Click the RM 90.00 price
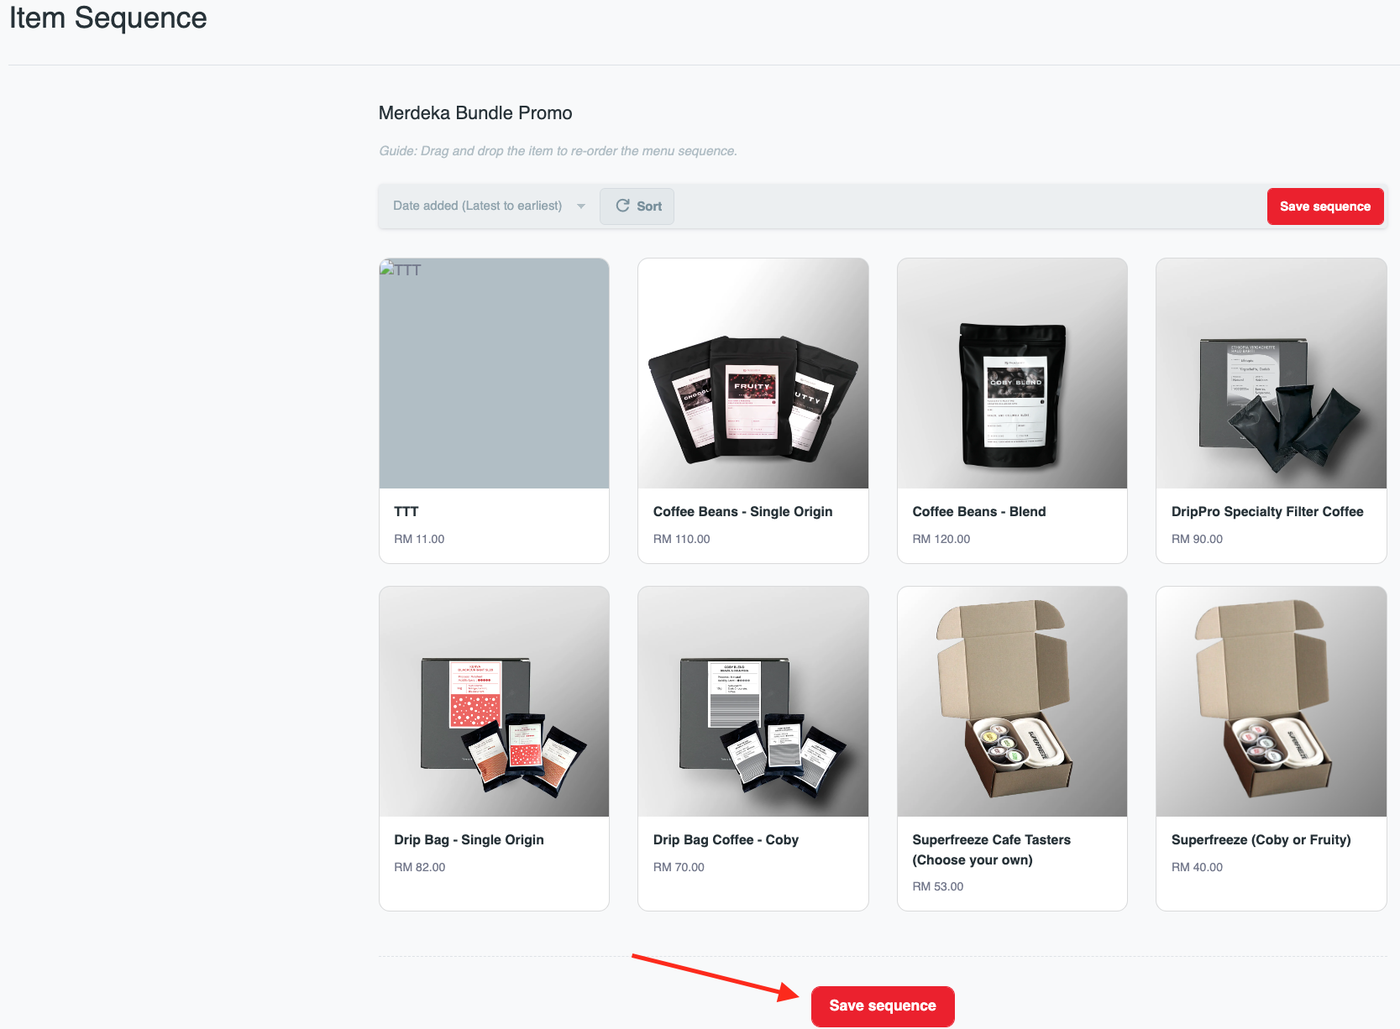Viewport: 1400px width, 1029px height. (x=1197, y=539)
